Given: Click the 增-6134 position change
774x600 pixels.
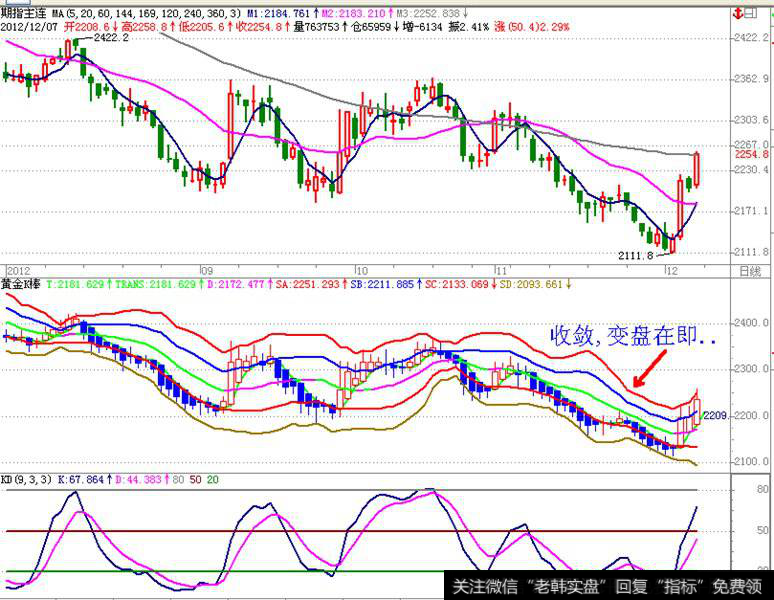Looking at the screenshot, I should [423, 27].
